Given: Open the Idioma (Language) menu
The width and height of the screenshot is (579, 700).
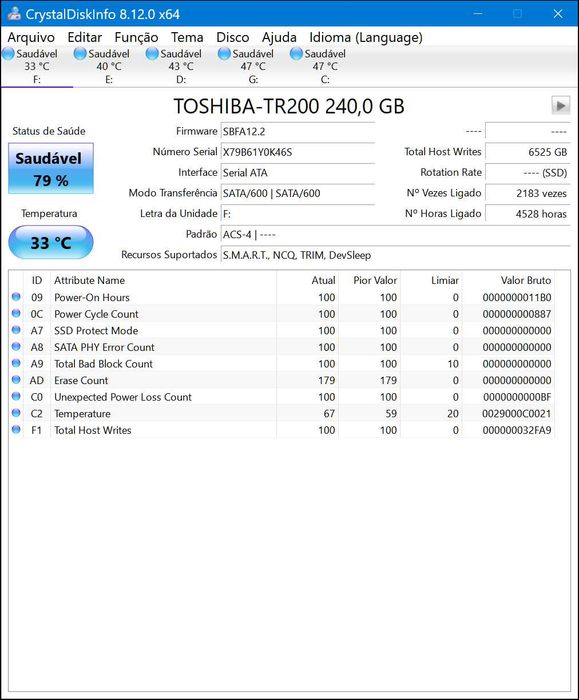Looking at the screenshot, I should tap(366, 38).
